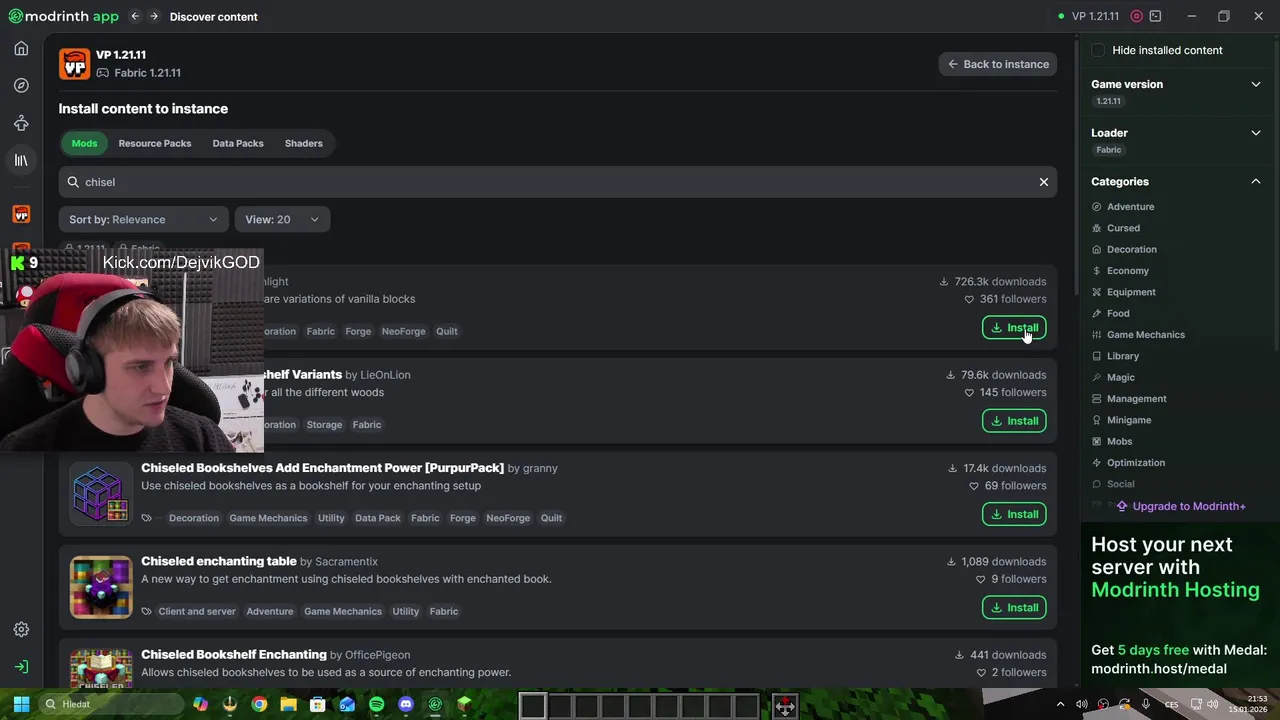Open Discord from the taskbar

click(x=405, y=704)
